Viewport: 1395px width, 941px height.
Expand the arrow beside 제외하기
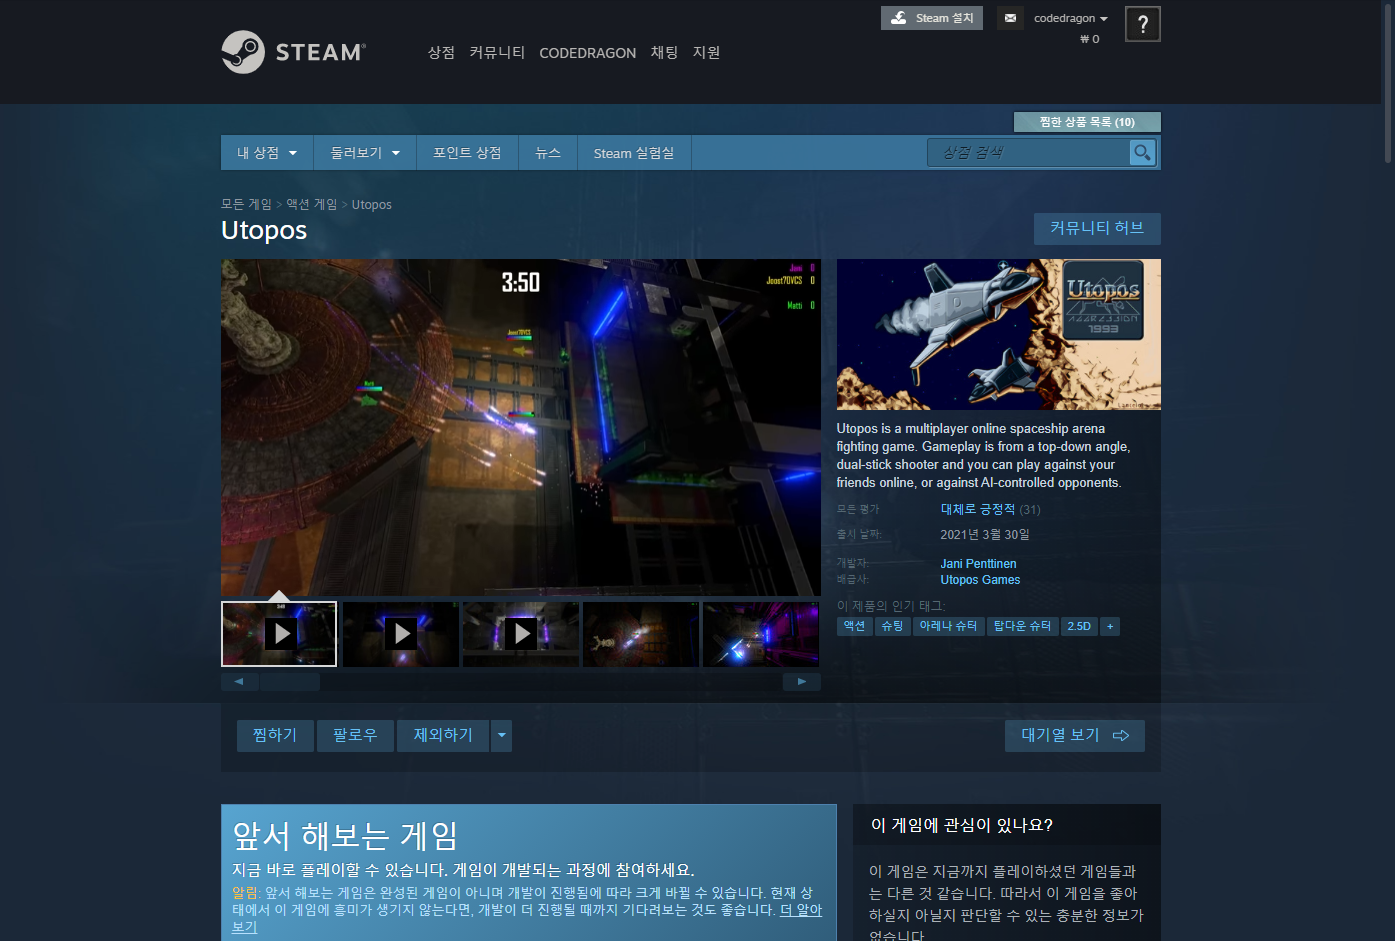(502, 735)
